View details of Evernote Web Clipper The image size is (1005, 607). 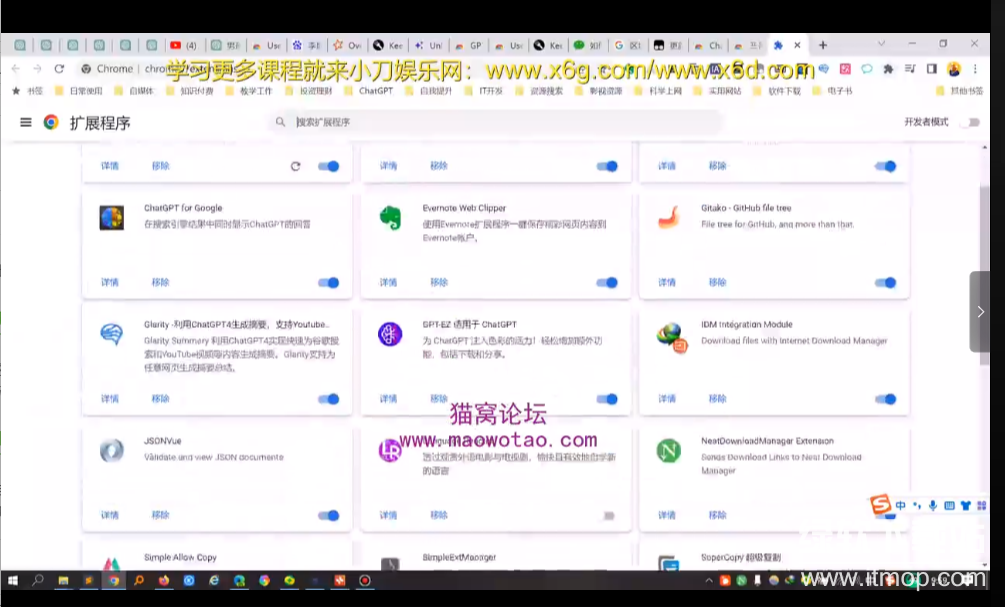[x=388, y=283]
